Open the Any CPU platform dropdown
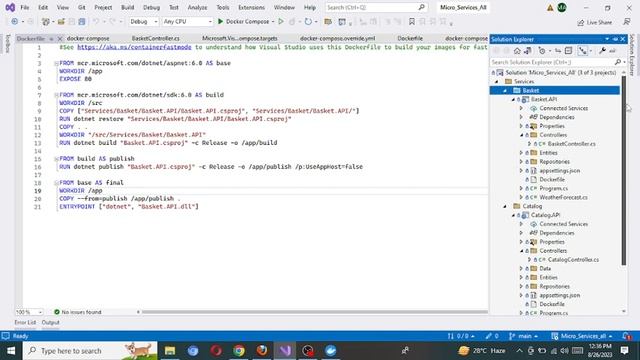 pos(187,22)
